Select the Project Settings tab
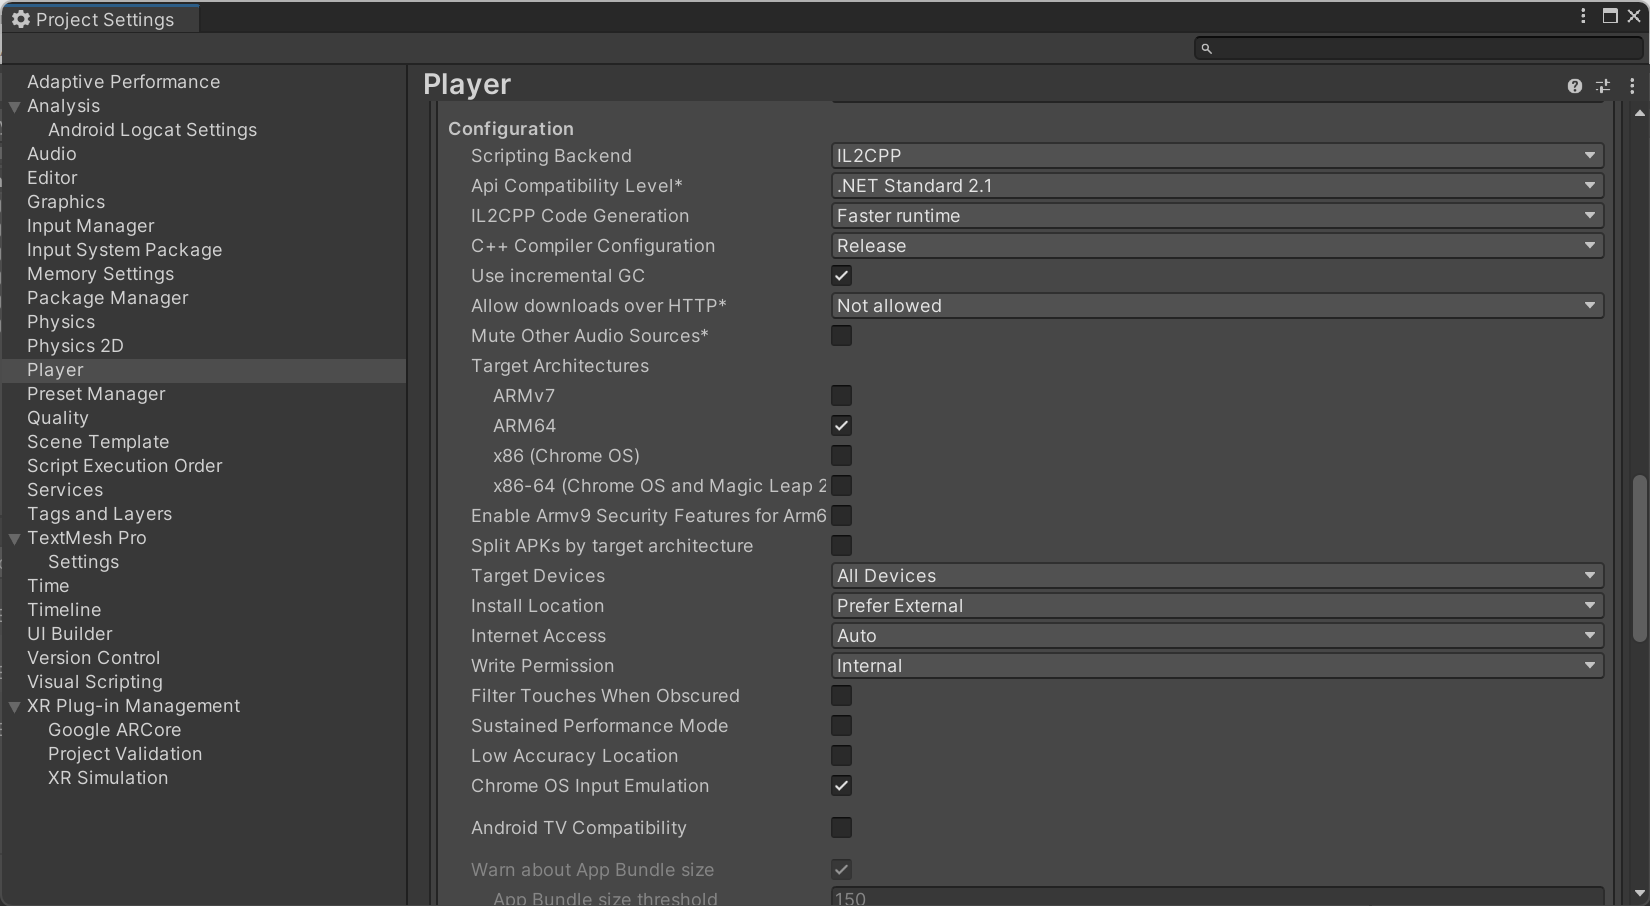The image size is (1650, 906). (x=100, y=19)
